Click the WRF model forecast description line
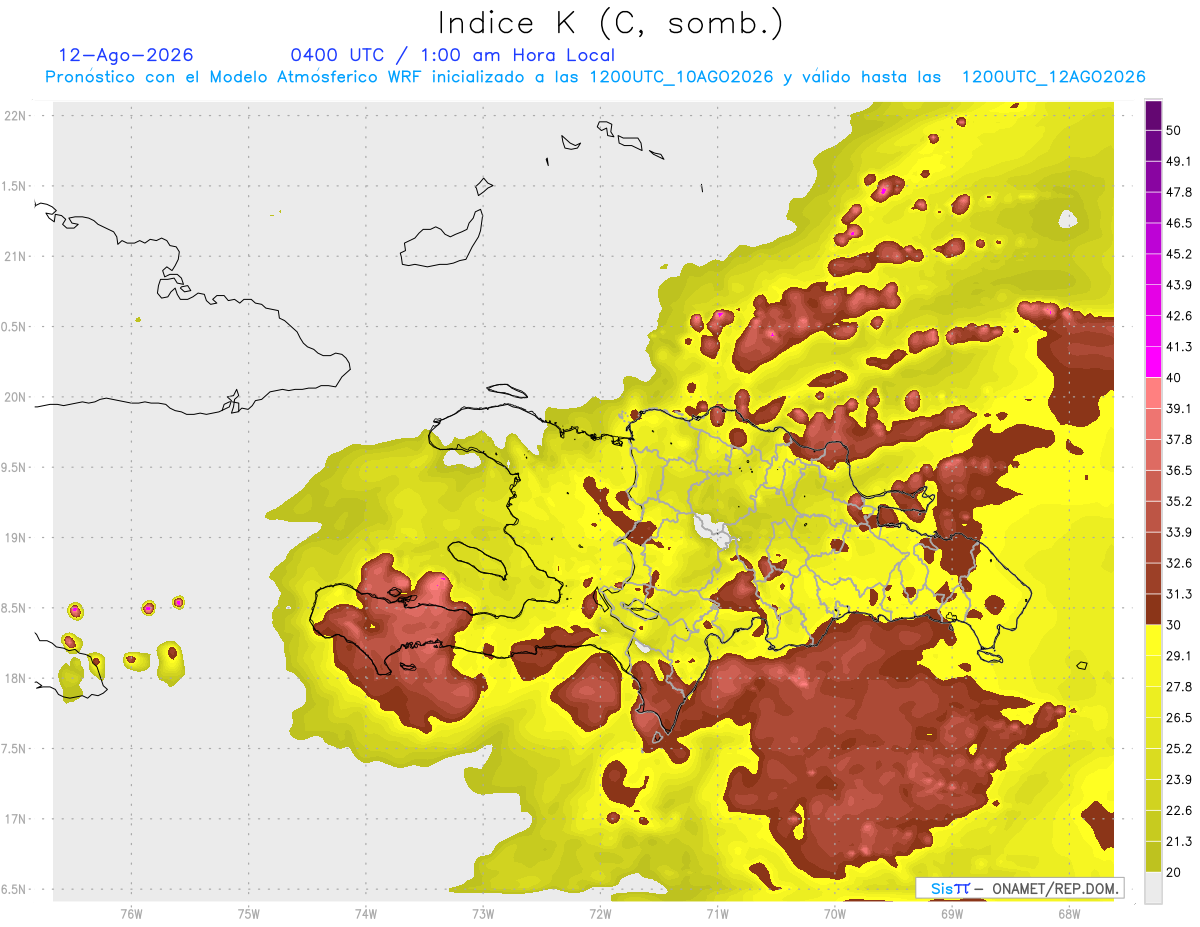 click(x=595, y=77)
